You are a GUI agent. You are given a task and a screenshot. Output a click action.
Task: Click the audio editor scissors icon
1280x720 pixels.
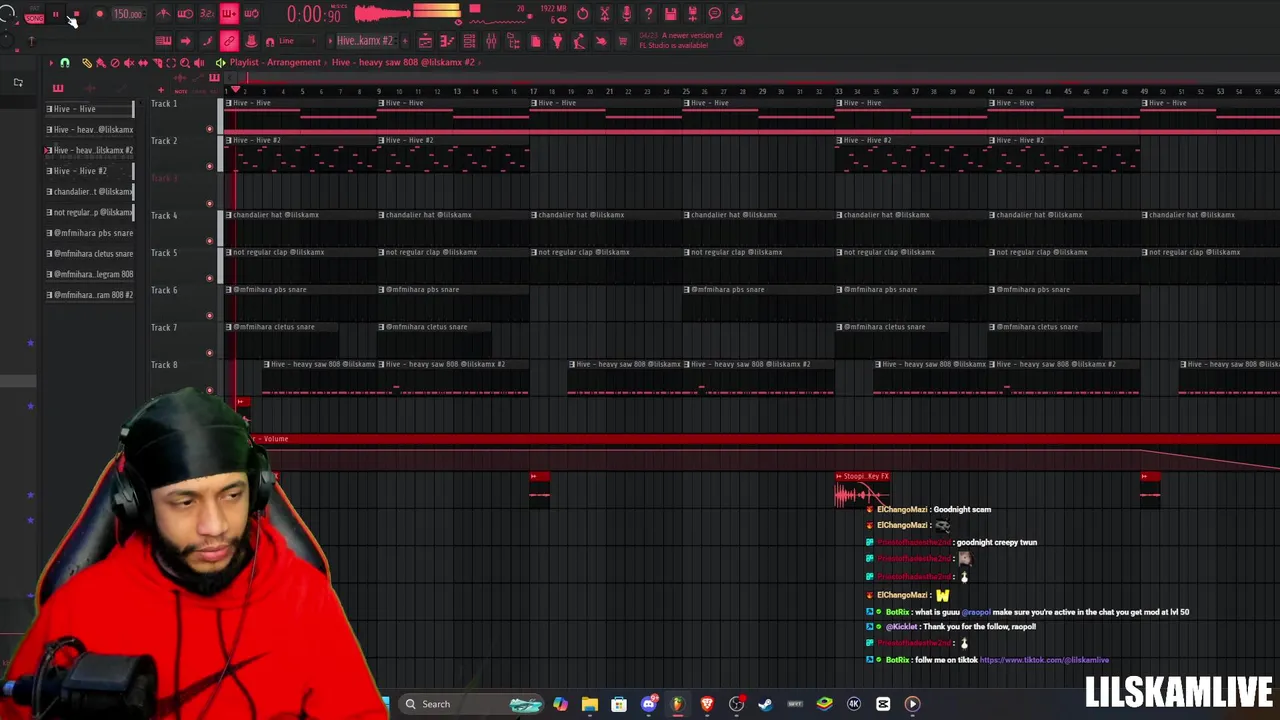605,14
